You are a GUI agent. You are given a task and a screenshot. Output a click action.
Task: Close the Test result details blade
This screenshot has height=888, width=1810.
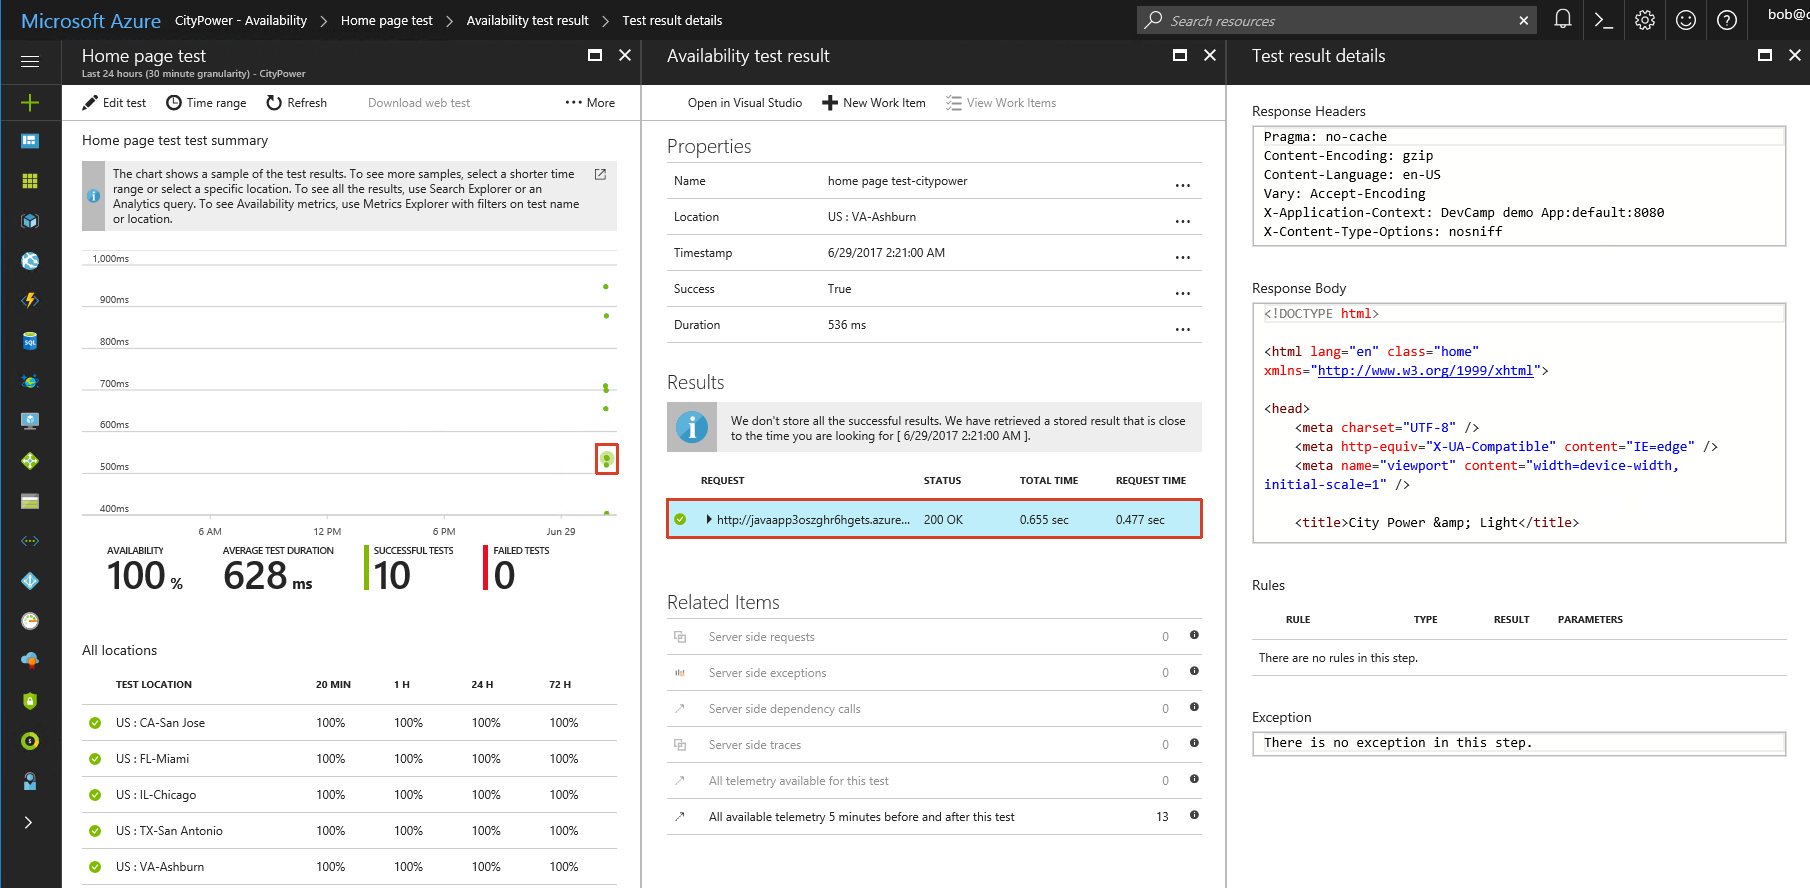[1795, 55]
